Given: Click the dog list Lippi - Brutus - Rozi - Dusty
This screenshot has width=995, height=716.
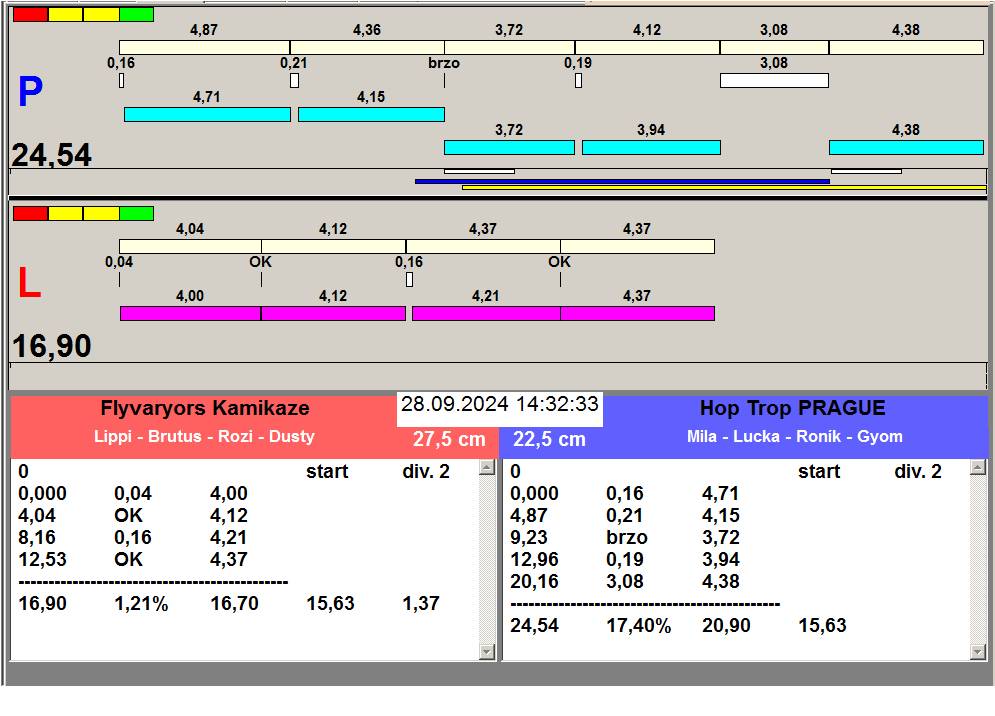Looking at the screenshot, I should pyautogui.click(x=204, y=436).
